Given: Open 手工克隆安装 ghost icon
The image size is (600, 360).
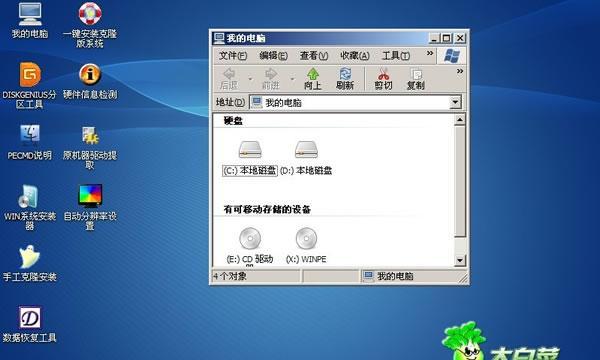Looking at the screenshot, I should 29,263.
